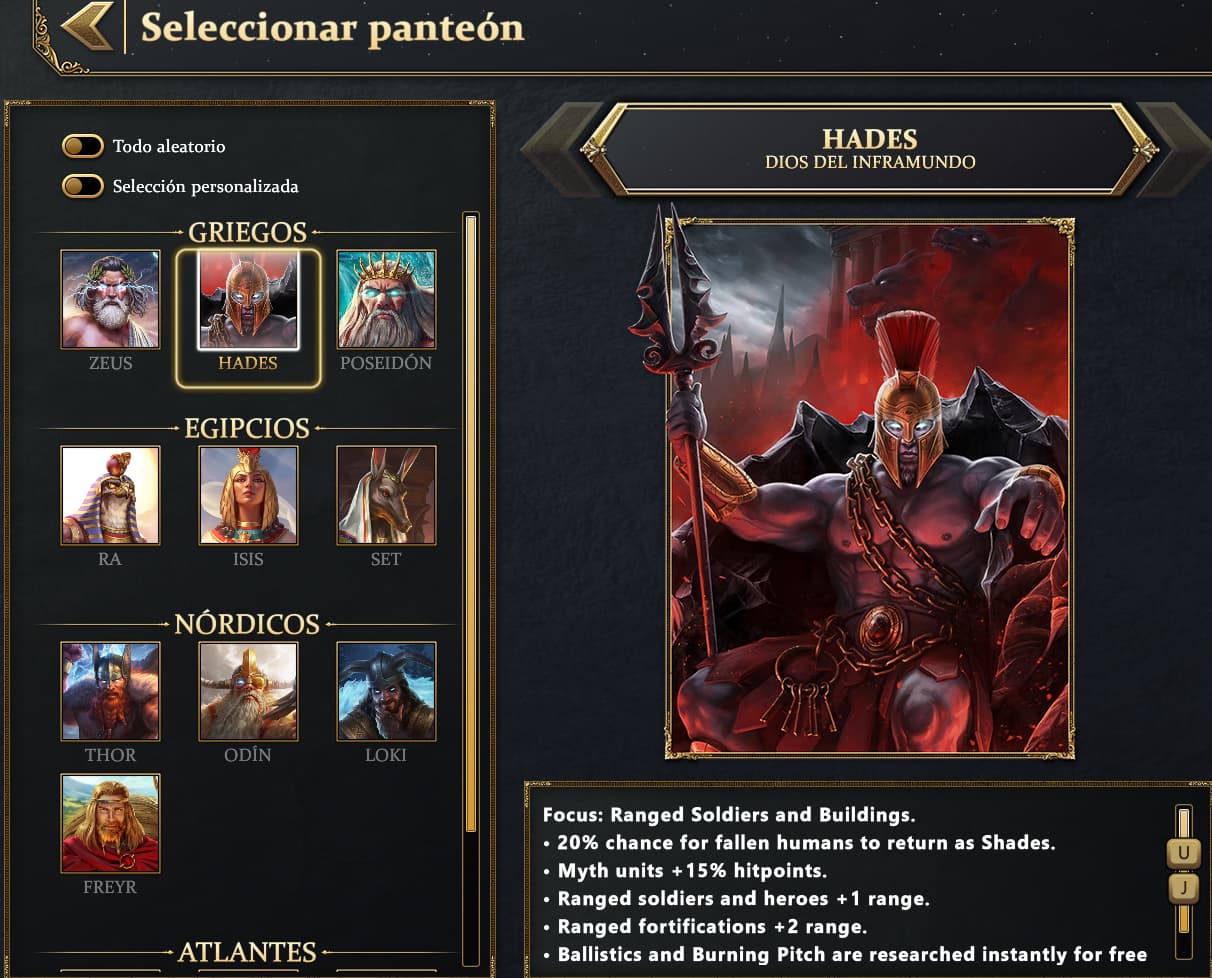Select the Freyr god portrait

(110, 823)
